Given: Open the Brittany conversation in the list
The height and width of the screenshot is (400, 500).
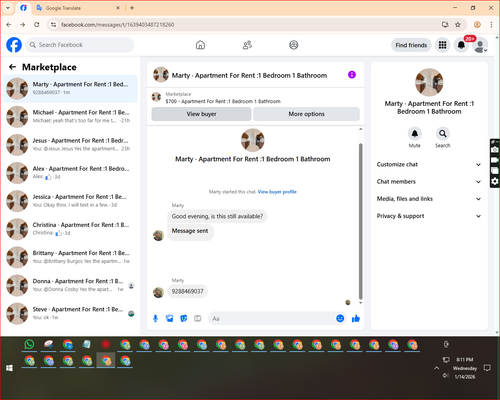Looking at the screenshot, I should (x=70, y=257).
